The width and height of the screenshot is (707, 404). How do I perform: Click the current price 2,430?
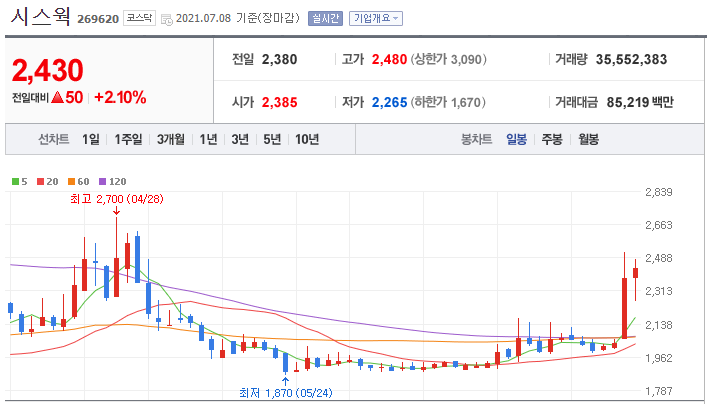pos(48,70)
